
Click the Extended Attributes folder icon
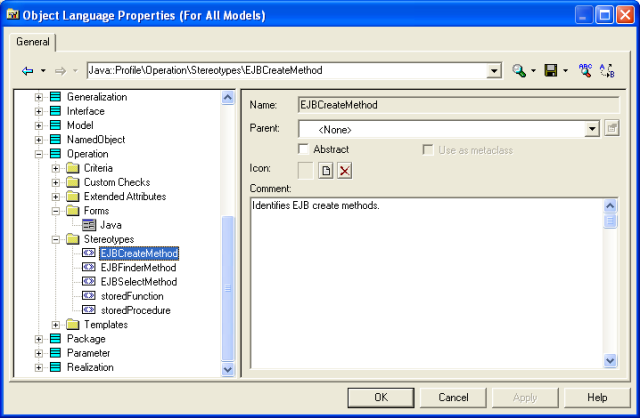point(73,197)
